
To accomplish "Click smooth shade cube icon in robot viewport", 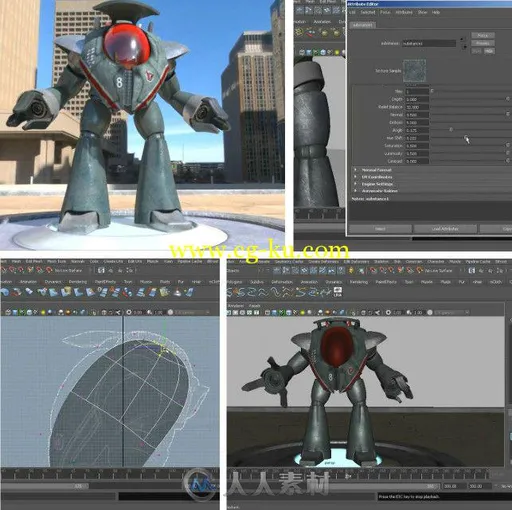I will 275,313.
